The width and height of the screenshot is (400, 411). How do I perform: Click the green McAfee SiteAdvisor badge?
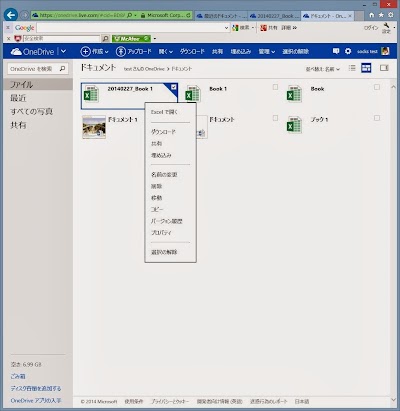point(131,39)
